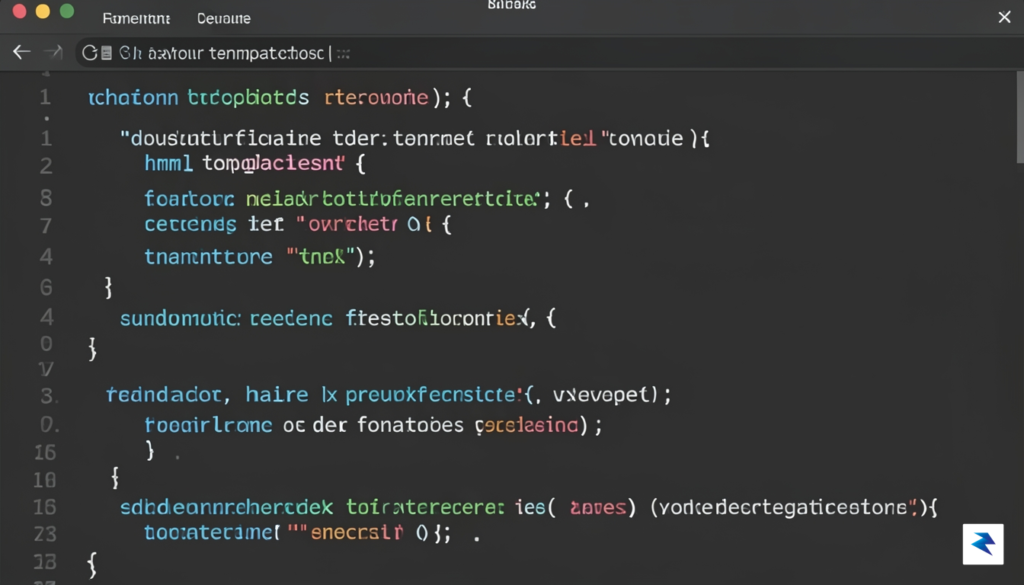The height and width of the screenshot is (585, 1024).
Task: Click the code line 'tnamnttore "tnek");'
Action: (260, 257)
